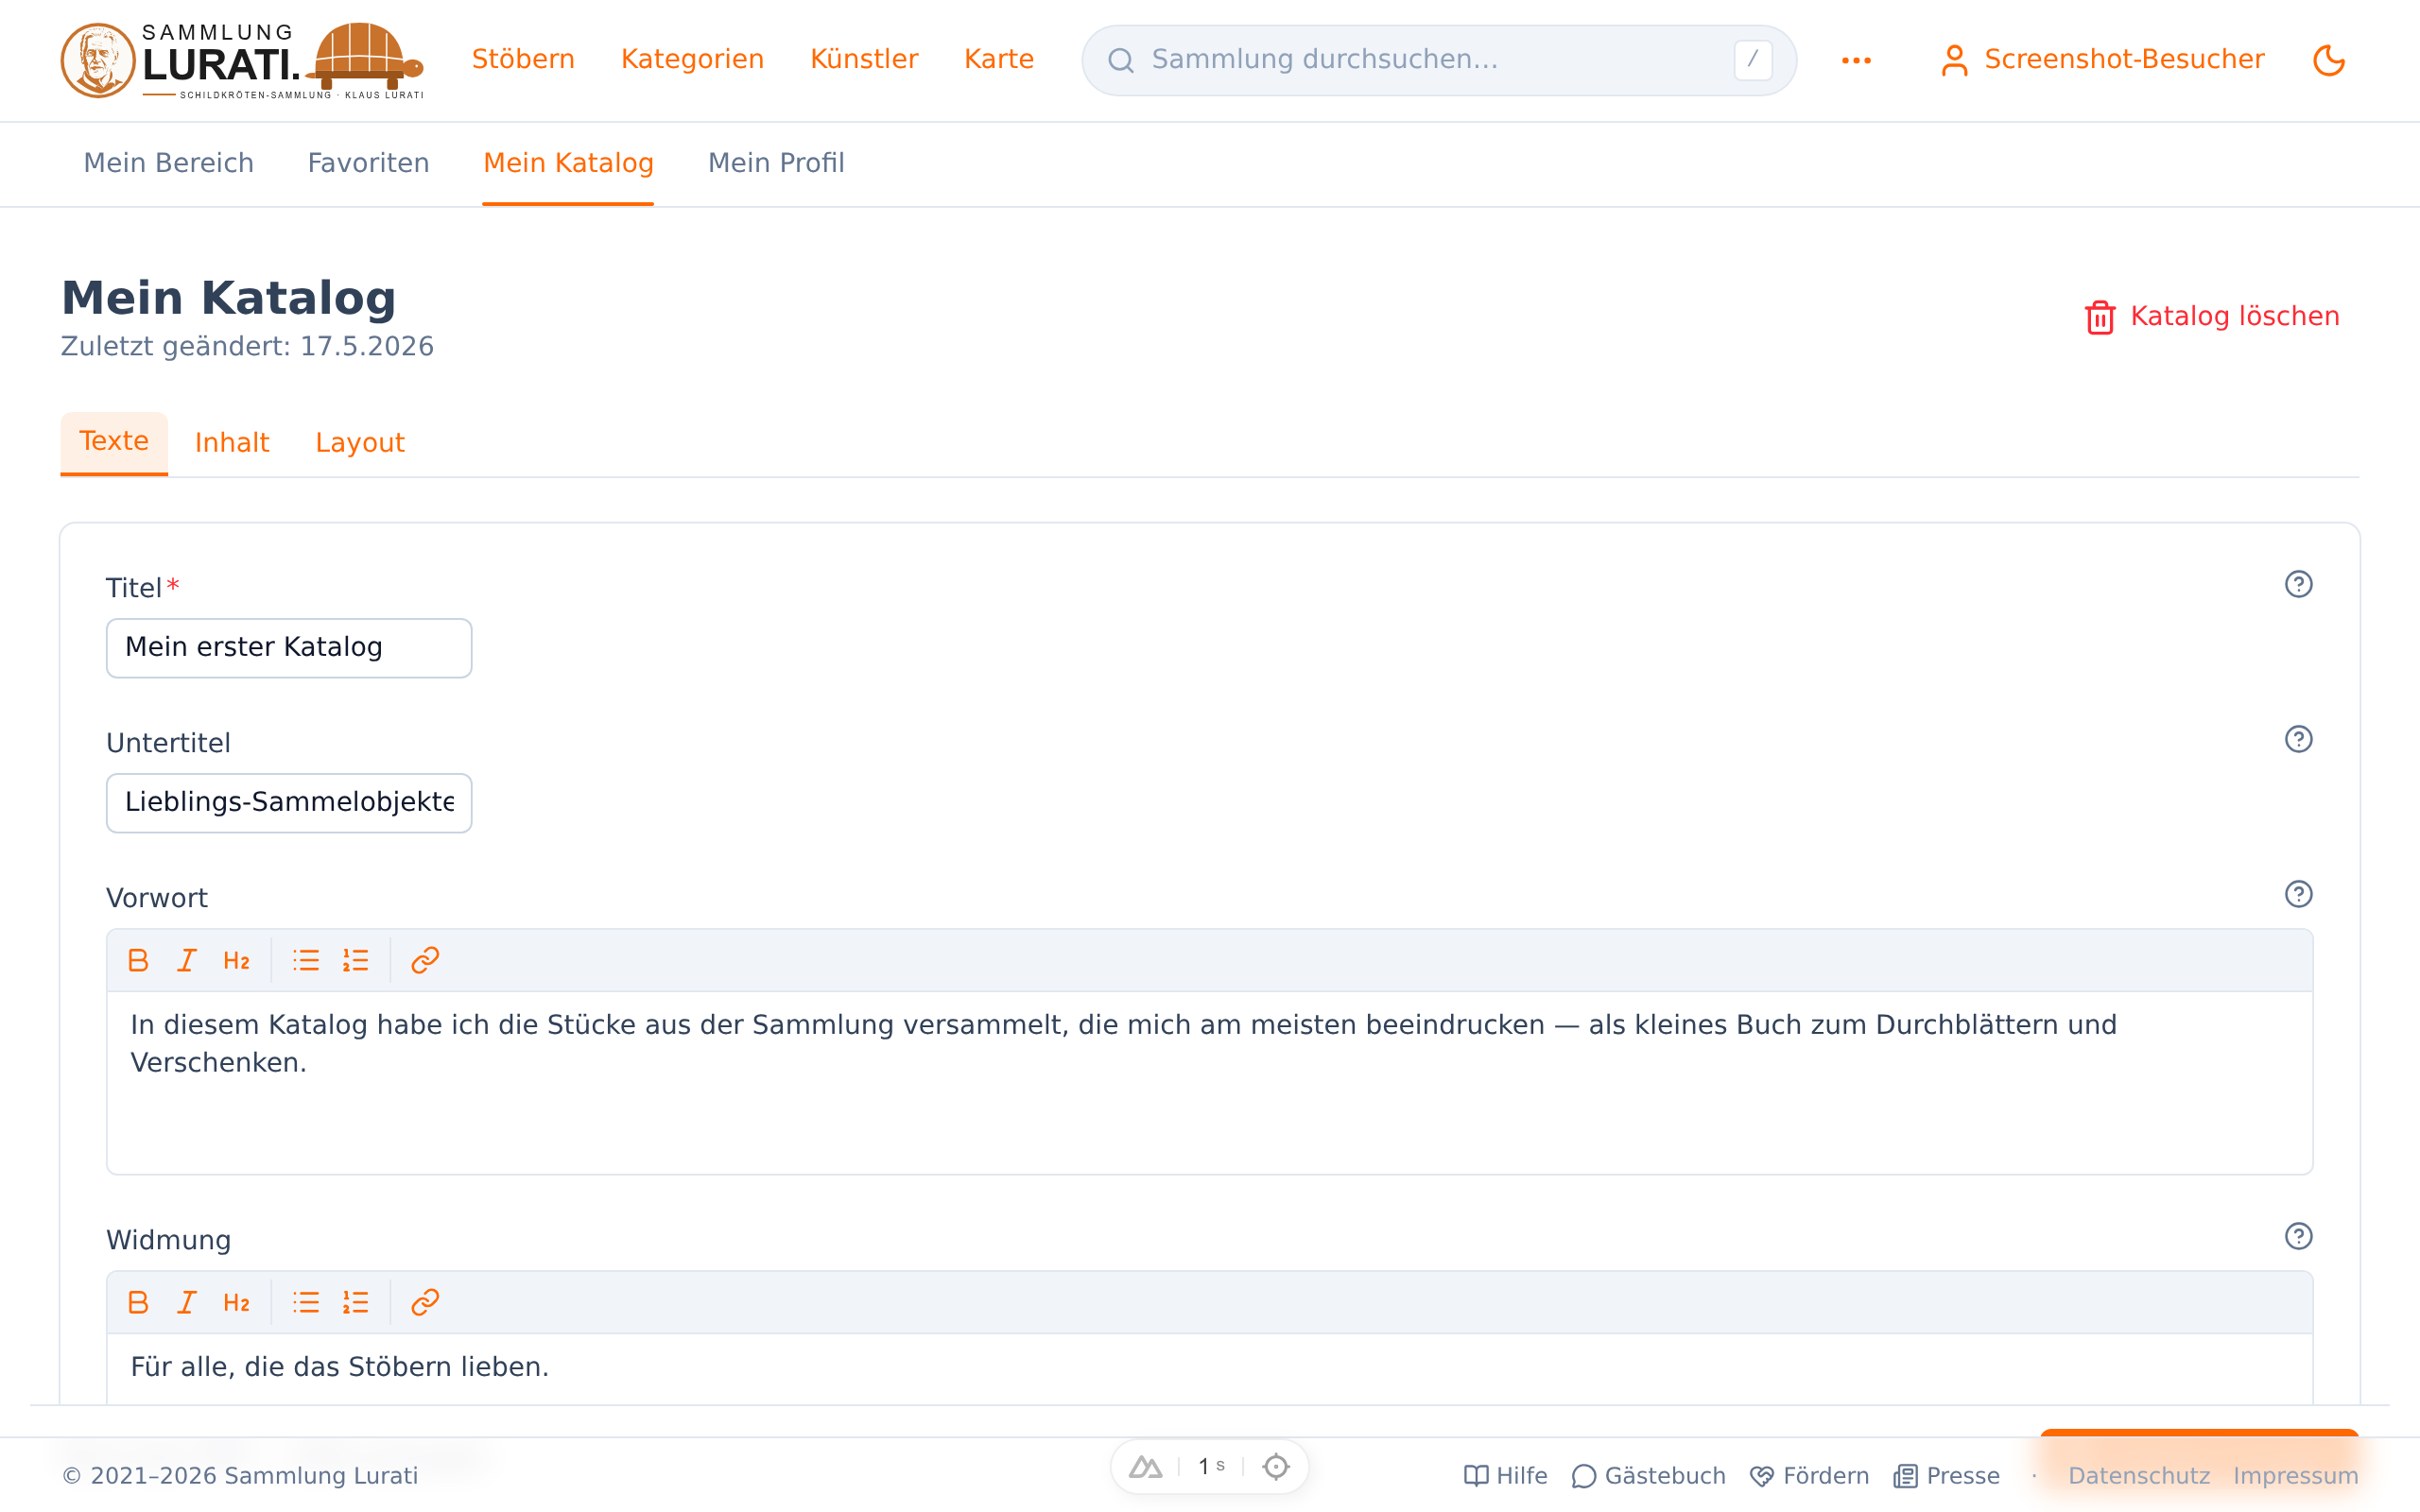Image resolution: width=2420 pixels, height=1512 pixels.
Task: Open the Presse footer link
Action: pos(1946,1477)
